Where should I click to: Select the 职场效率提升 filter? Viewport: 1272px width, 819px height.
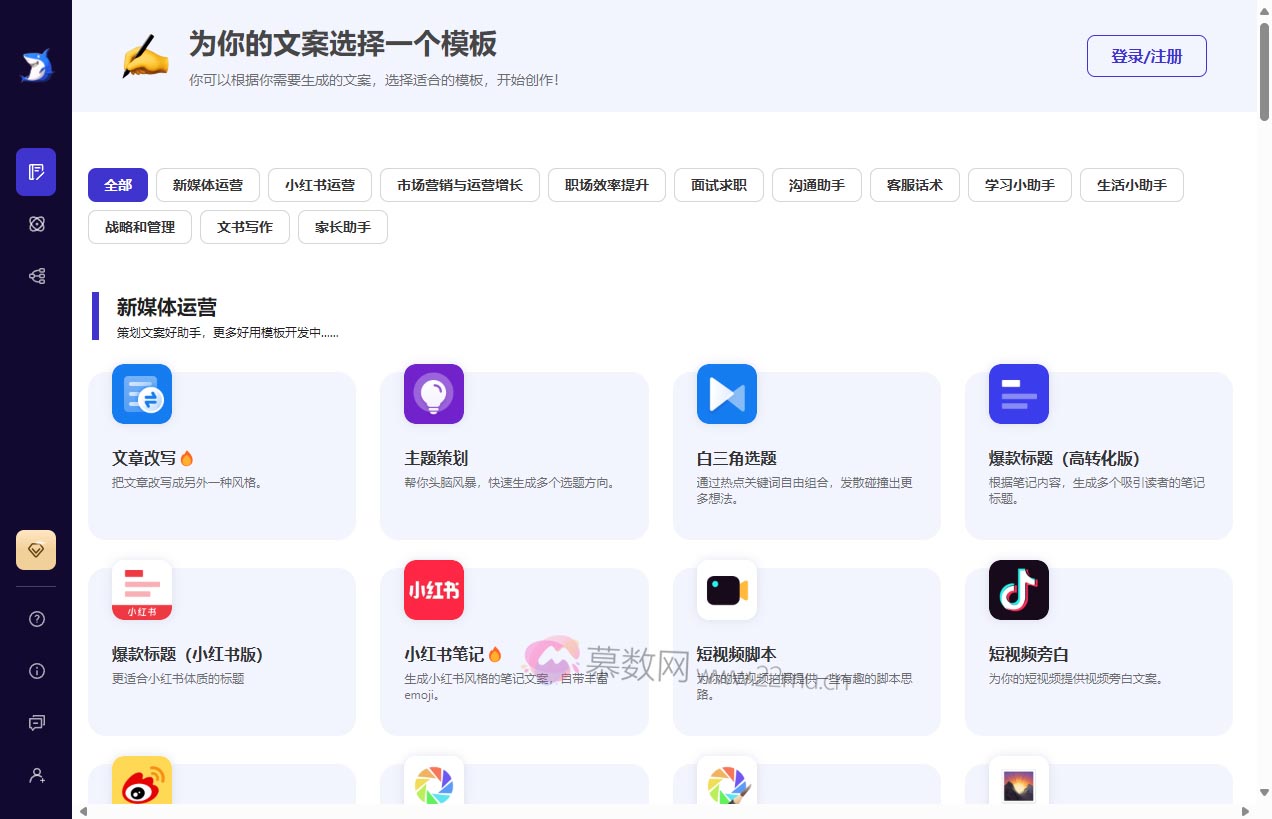coord(605,185)
